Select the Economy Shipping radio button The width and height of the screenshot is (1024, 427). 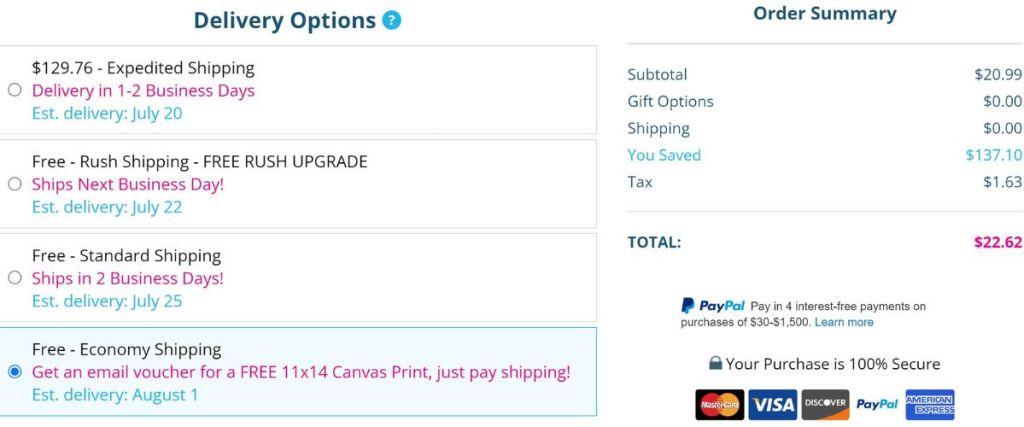click(x=14, y=372)
